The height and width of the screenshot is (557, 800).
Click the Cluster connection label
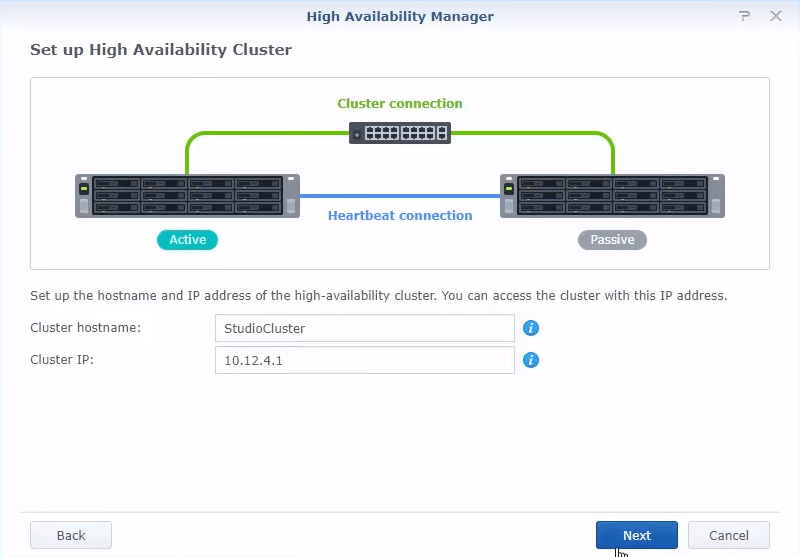point(400,104)
